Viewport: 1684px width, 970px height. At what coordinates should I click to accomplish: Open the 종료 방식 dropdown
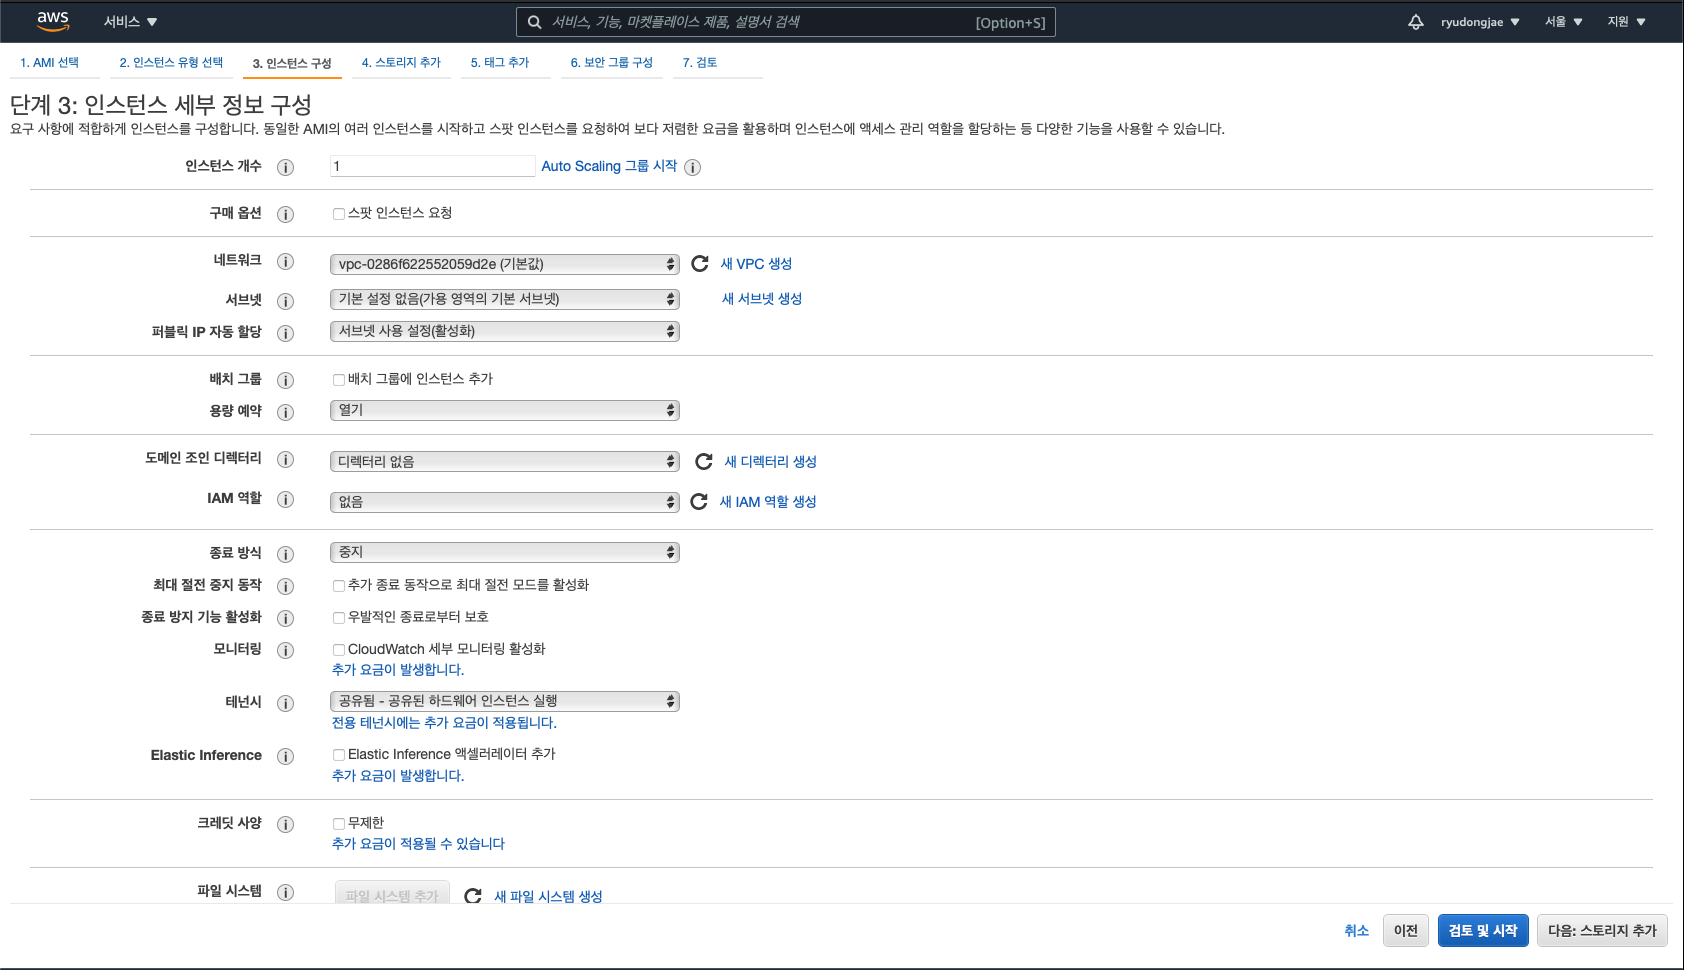pos(505,552)
